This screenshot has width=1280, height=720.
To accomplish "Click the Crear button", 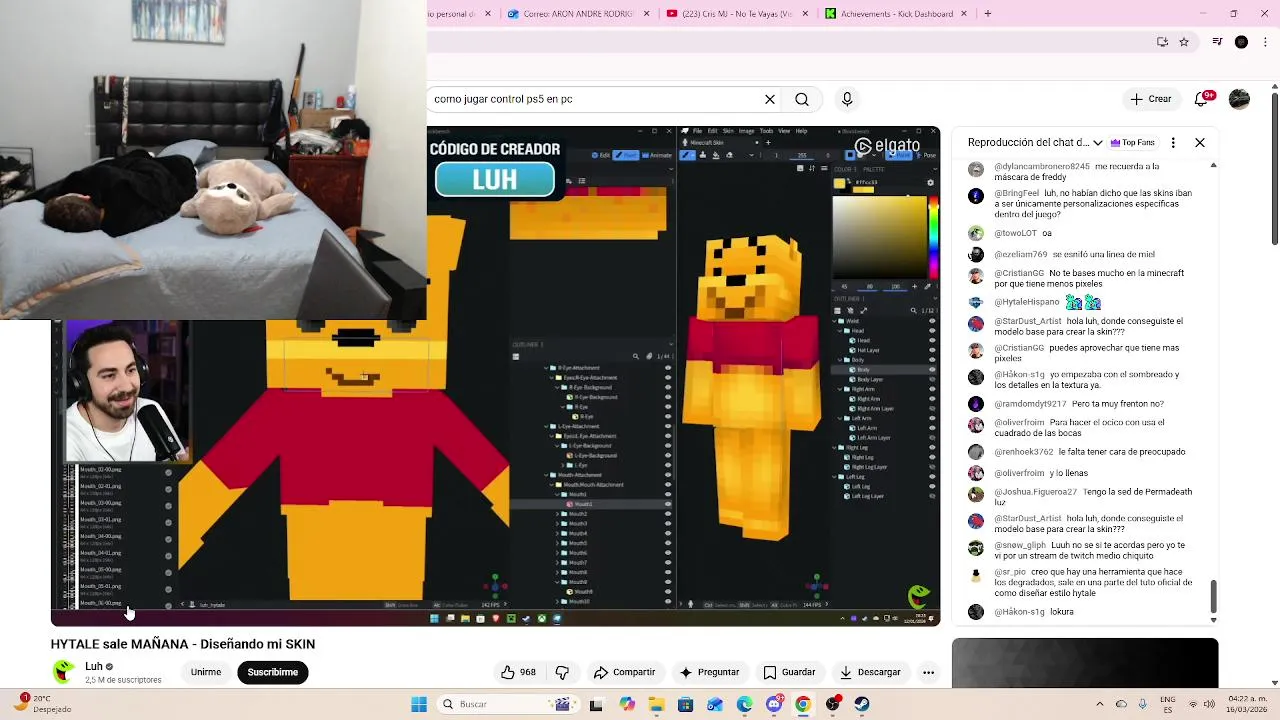I will coord(1151,99).
